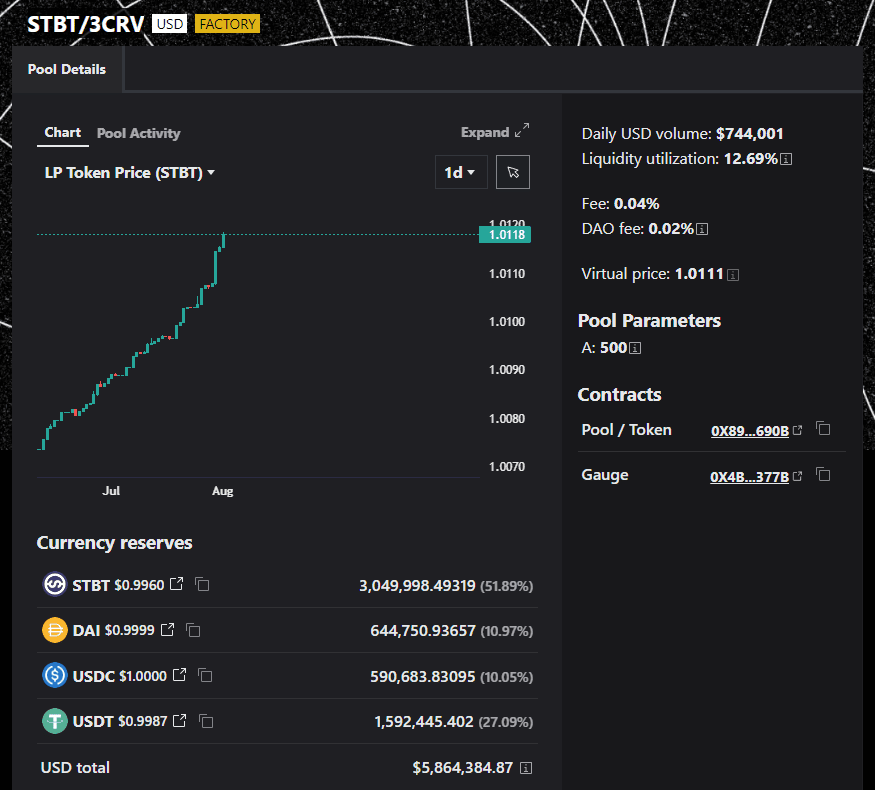
Task: Open the LP Token Price (STBT) dropdown
Action: click(x=129, y=172)
